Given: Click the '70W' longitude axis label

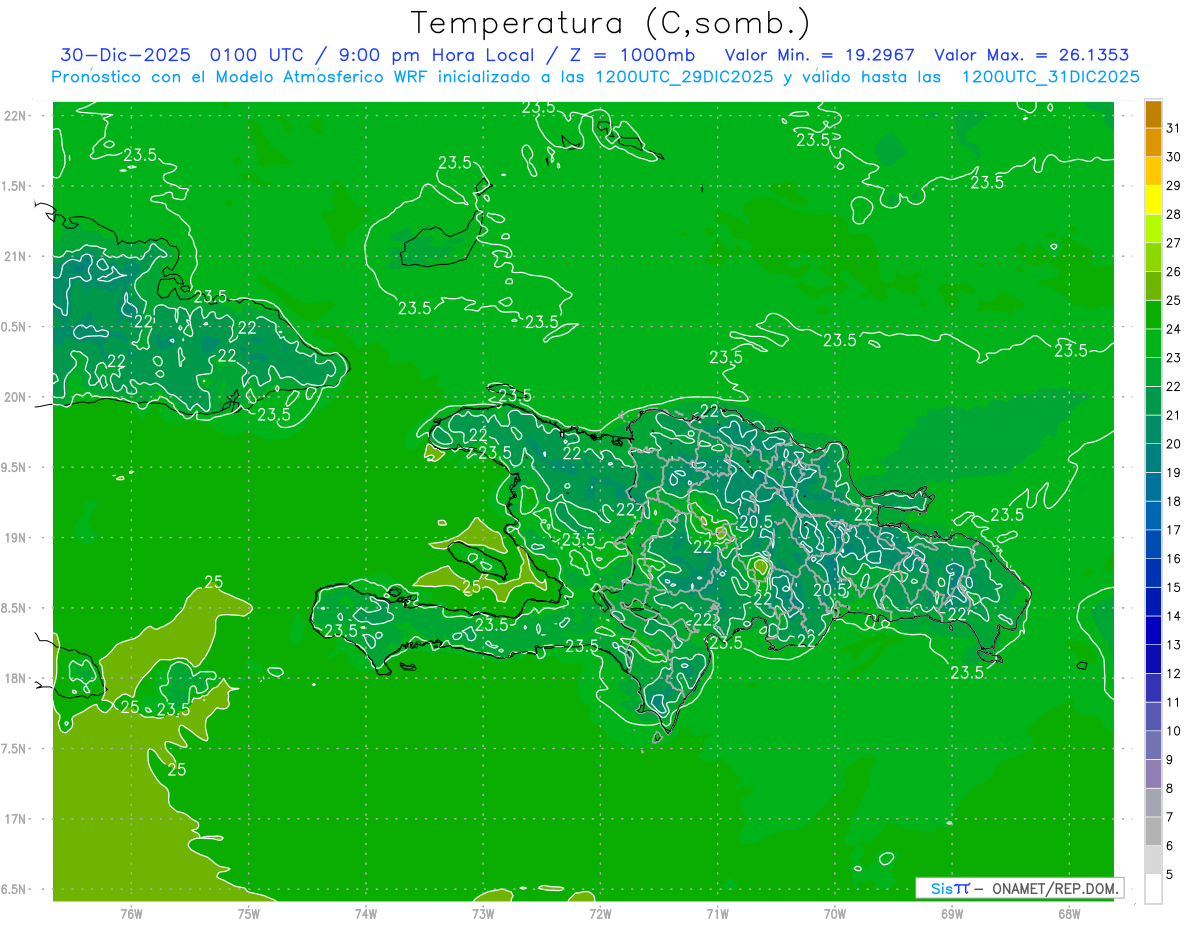Looking at the screenshot, I should pyautogui.click(x=835, y=914).
